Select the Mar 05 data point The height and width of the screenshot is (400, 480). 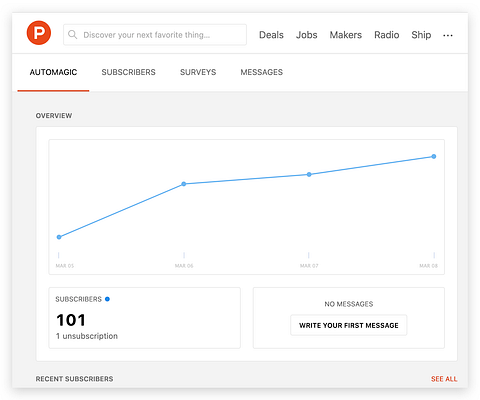[59, 237]
